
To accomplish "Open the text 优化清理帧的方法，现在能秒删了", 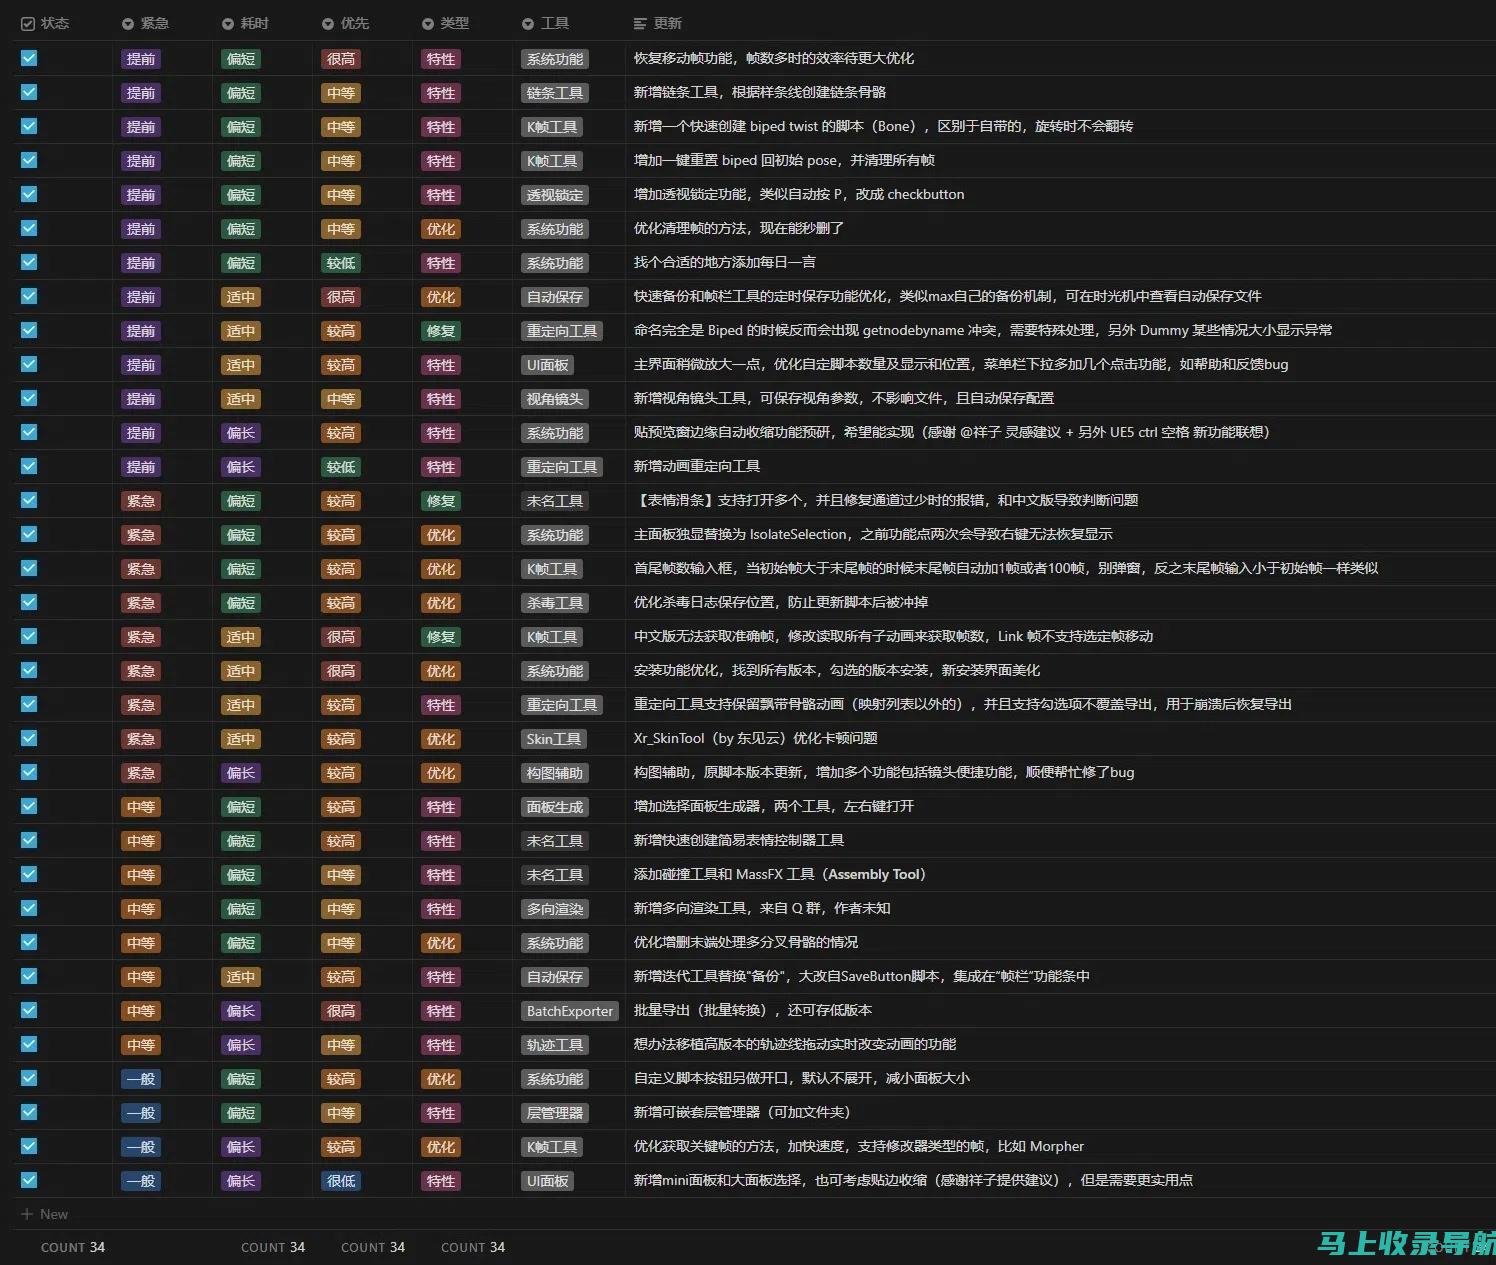I will pos(739,228).
